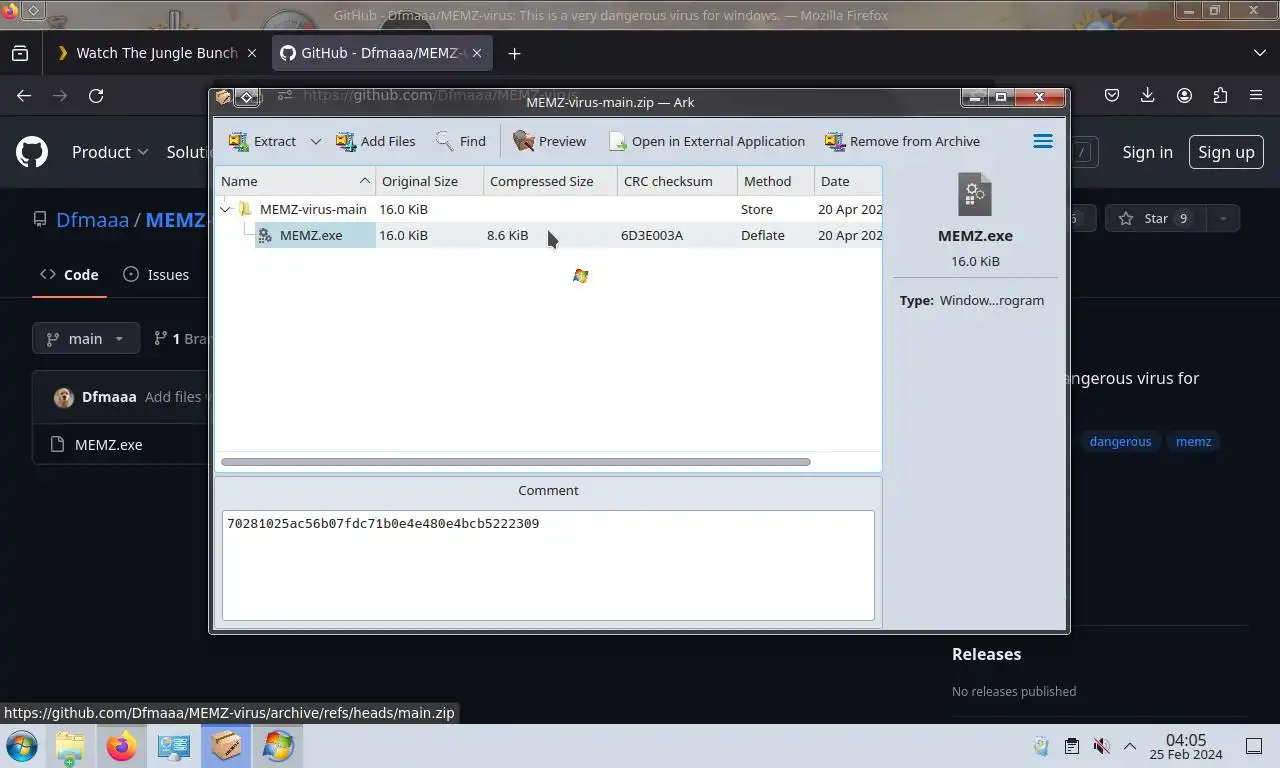
Task: Sort by CRC checksum column
Action: click(x=677, y=181)
